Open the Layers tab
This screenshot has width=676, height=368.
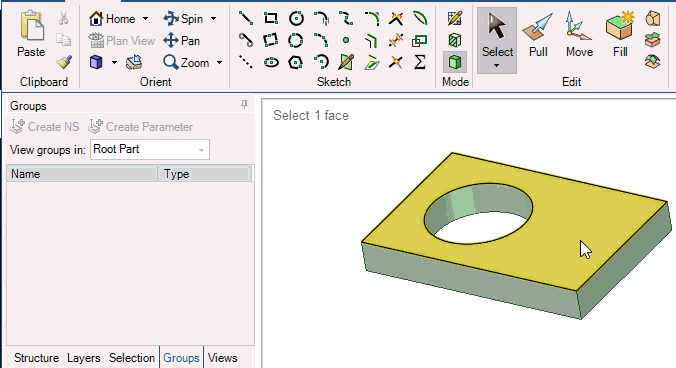click(84, 358)
